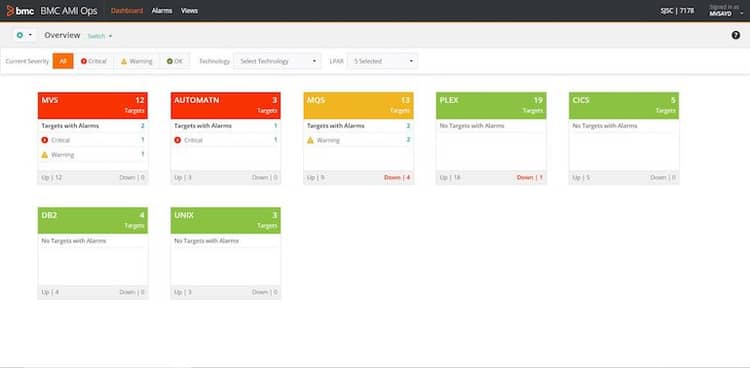Filter by Critical severity
Image resolution: width=750 pixels, height=368 pixels.
tap(94, 61)
